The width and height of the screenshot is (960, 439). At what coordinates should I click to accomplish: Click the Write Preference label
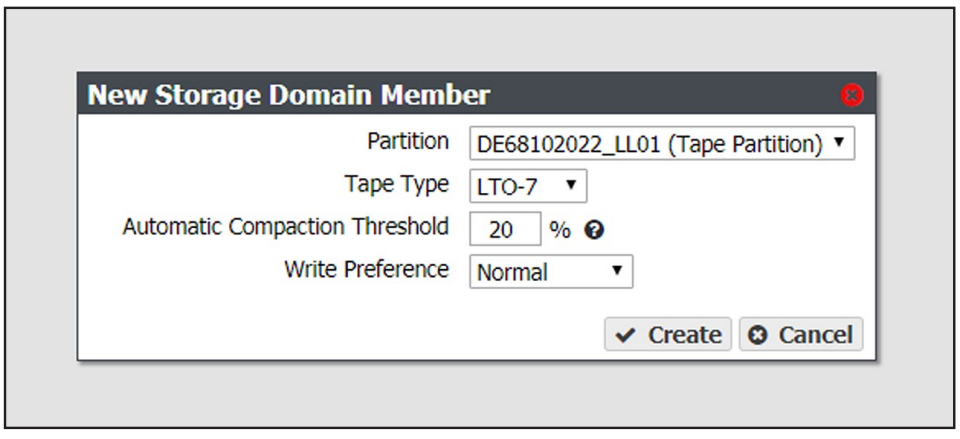[x=366, y=269]
